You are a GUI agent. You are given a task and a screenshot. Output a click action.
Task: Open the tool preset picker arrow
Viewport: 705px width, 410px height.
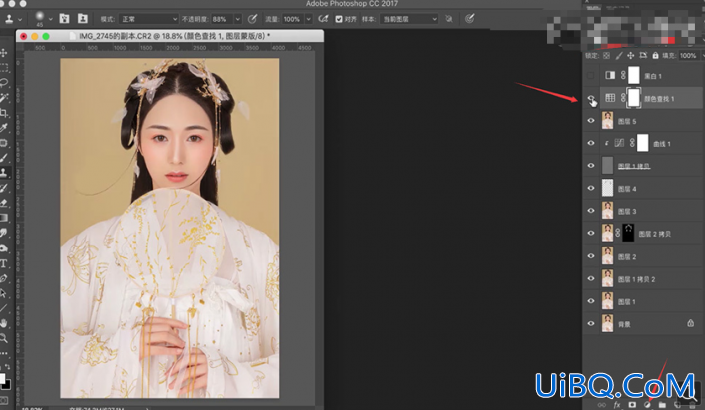(x=20, y=19)
